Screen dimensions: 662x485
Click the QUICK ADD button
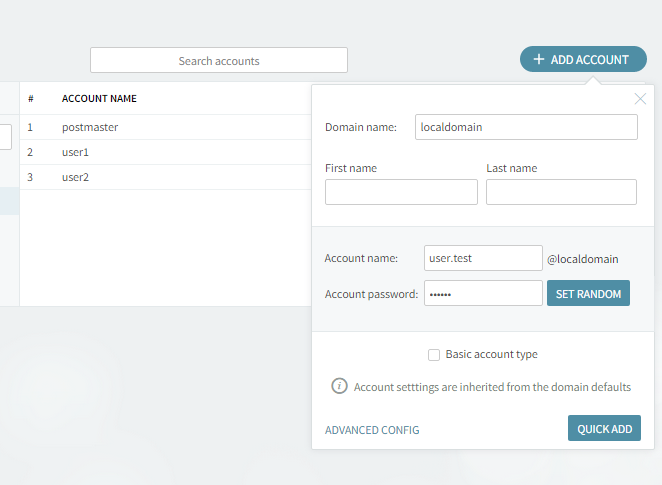604,429
